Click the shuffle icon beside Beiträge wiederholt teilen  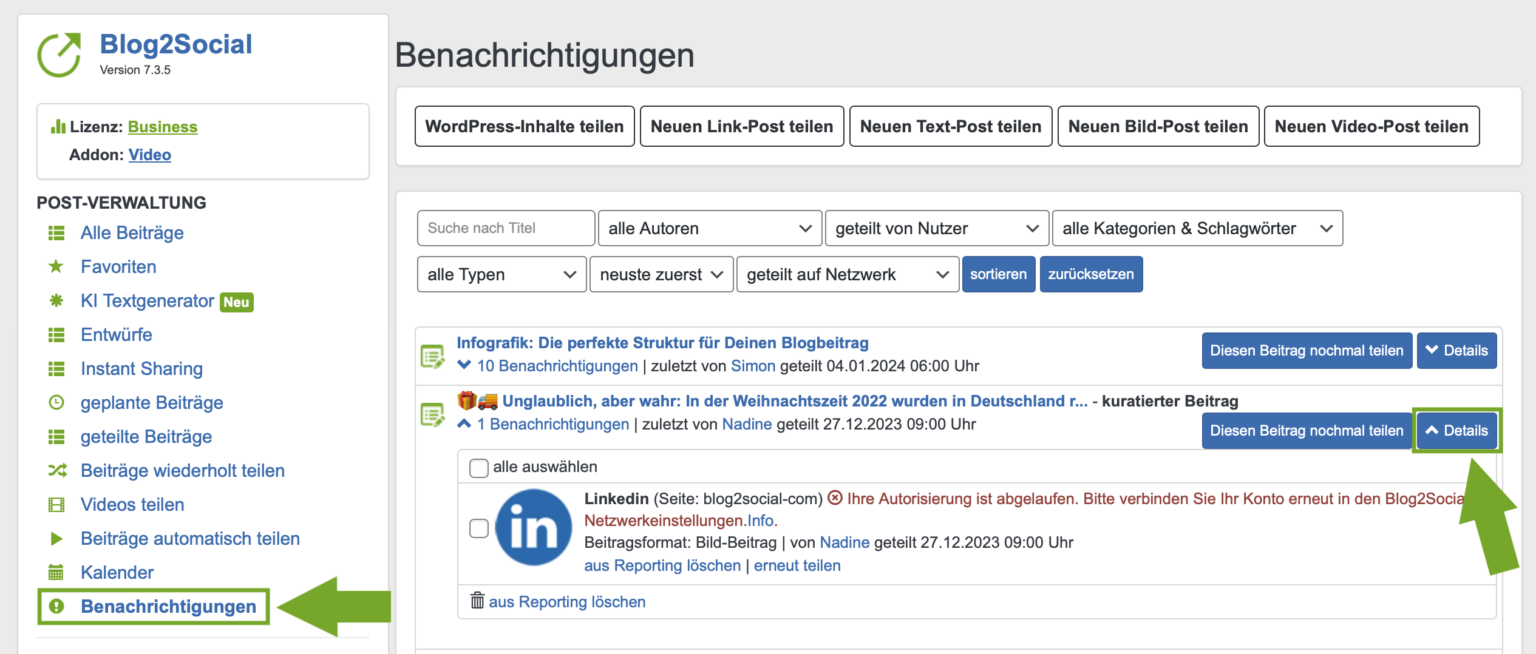pos(57,471)
